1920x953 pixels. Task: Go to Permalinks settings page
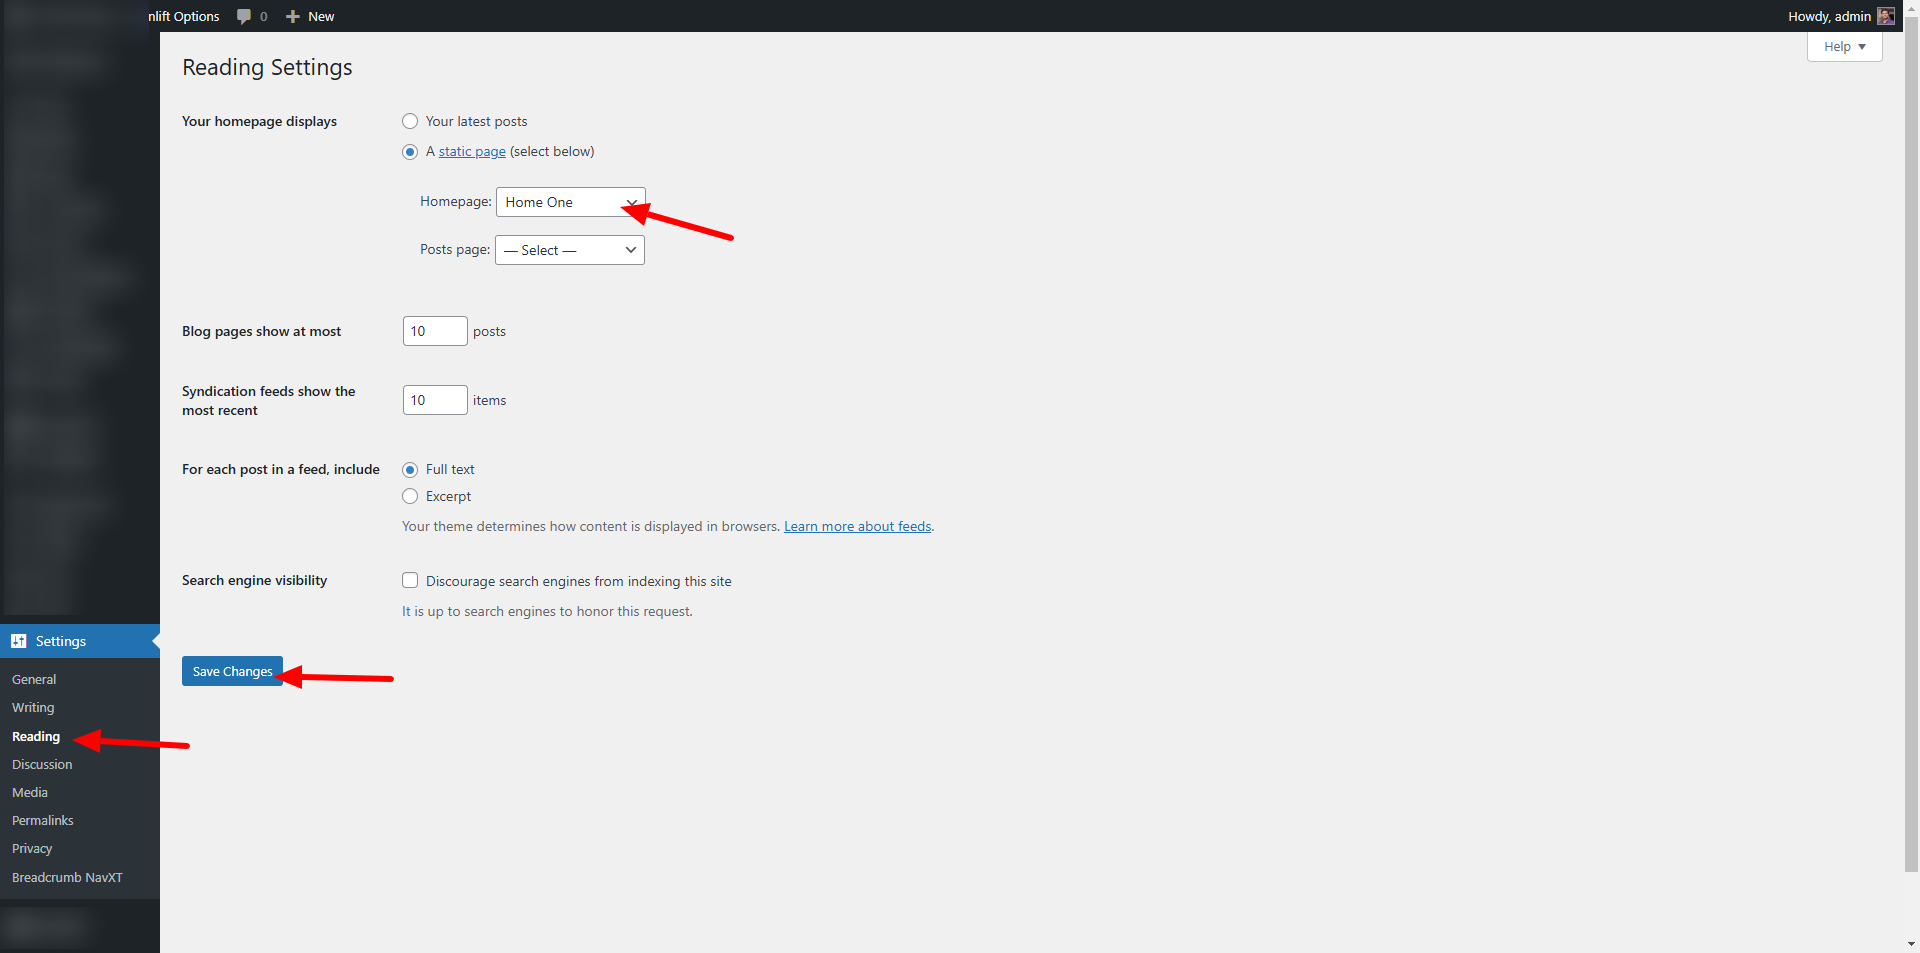coord(43,820)
